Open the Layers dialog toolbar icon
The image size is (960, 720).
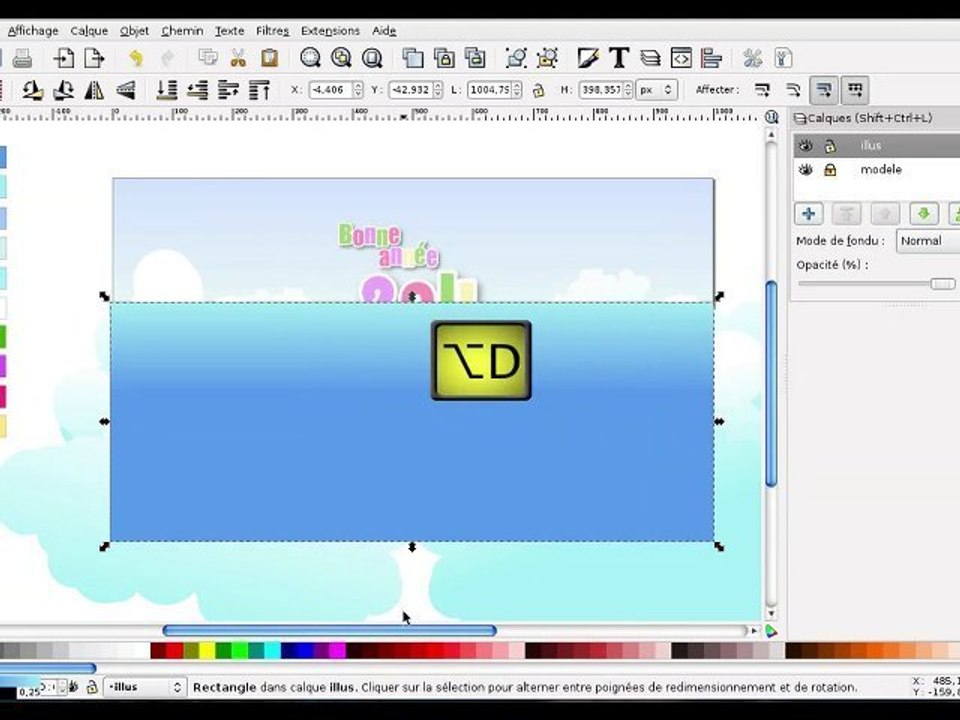point(650,58)
